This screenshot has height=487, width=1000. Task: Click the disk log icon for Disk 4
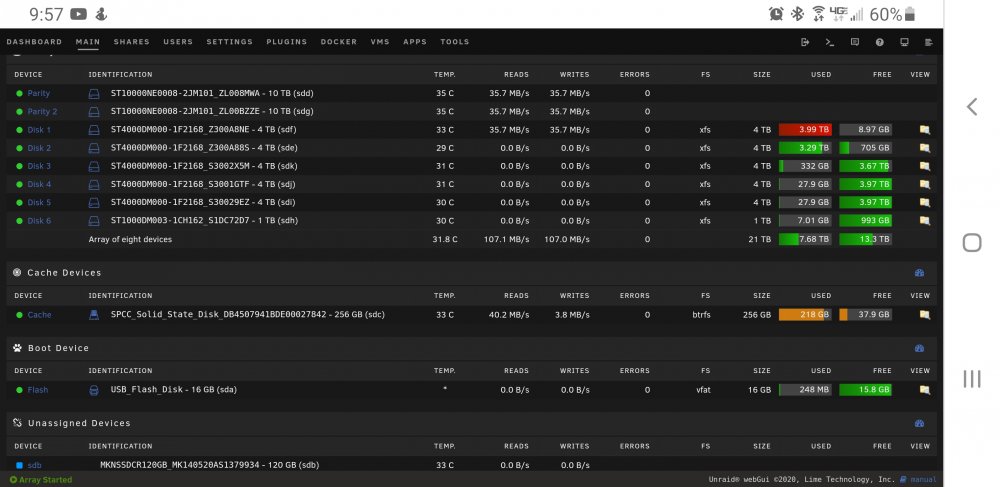pos(94,185)
